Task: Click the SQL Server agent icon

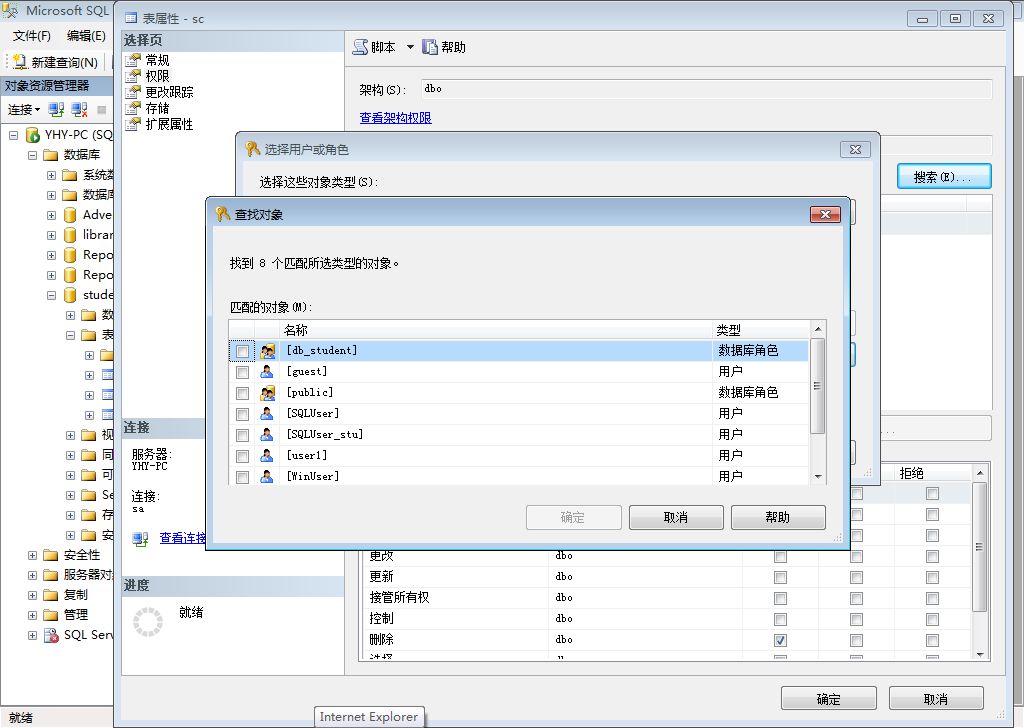Action: 51,635
